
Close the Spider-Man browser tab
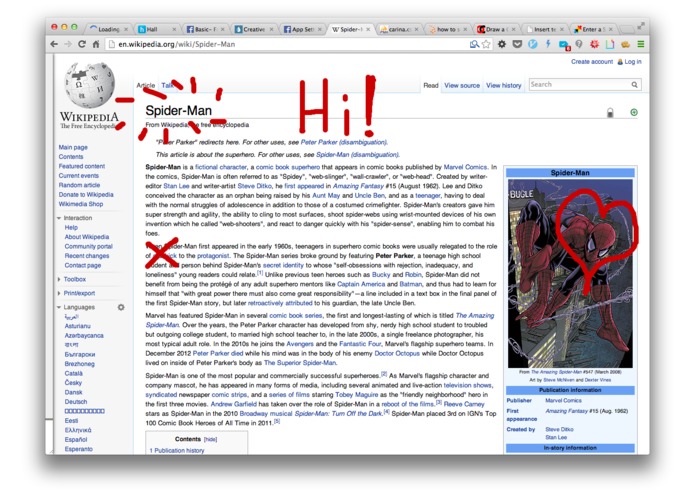(368, 29)
